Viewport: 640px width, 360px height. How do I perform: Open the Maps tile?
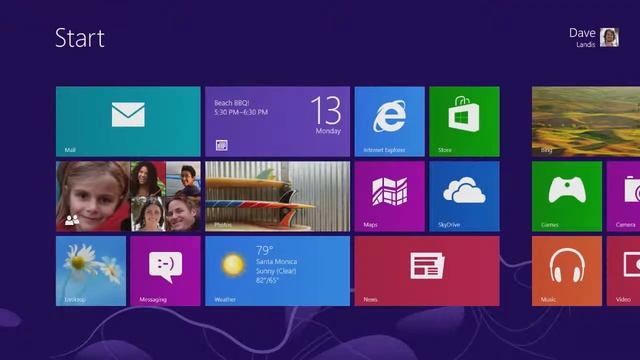[x=390, y=196]
